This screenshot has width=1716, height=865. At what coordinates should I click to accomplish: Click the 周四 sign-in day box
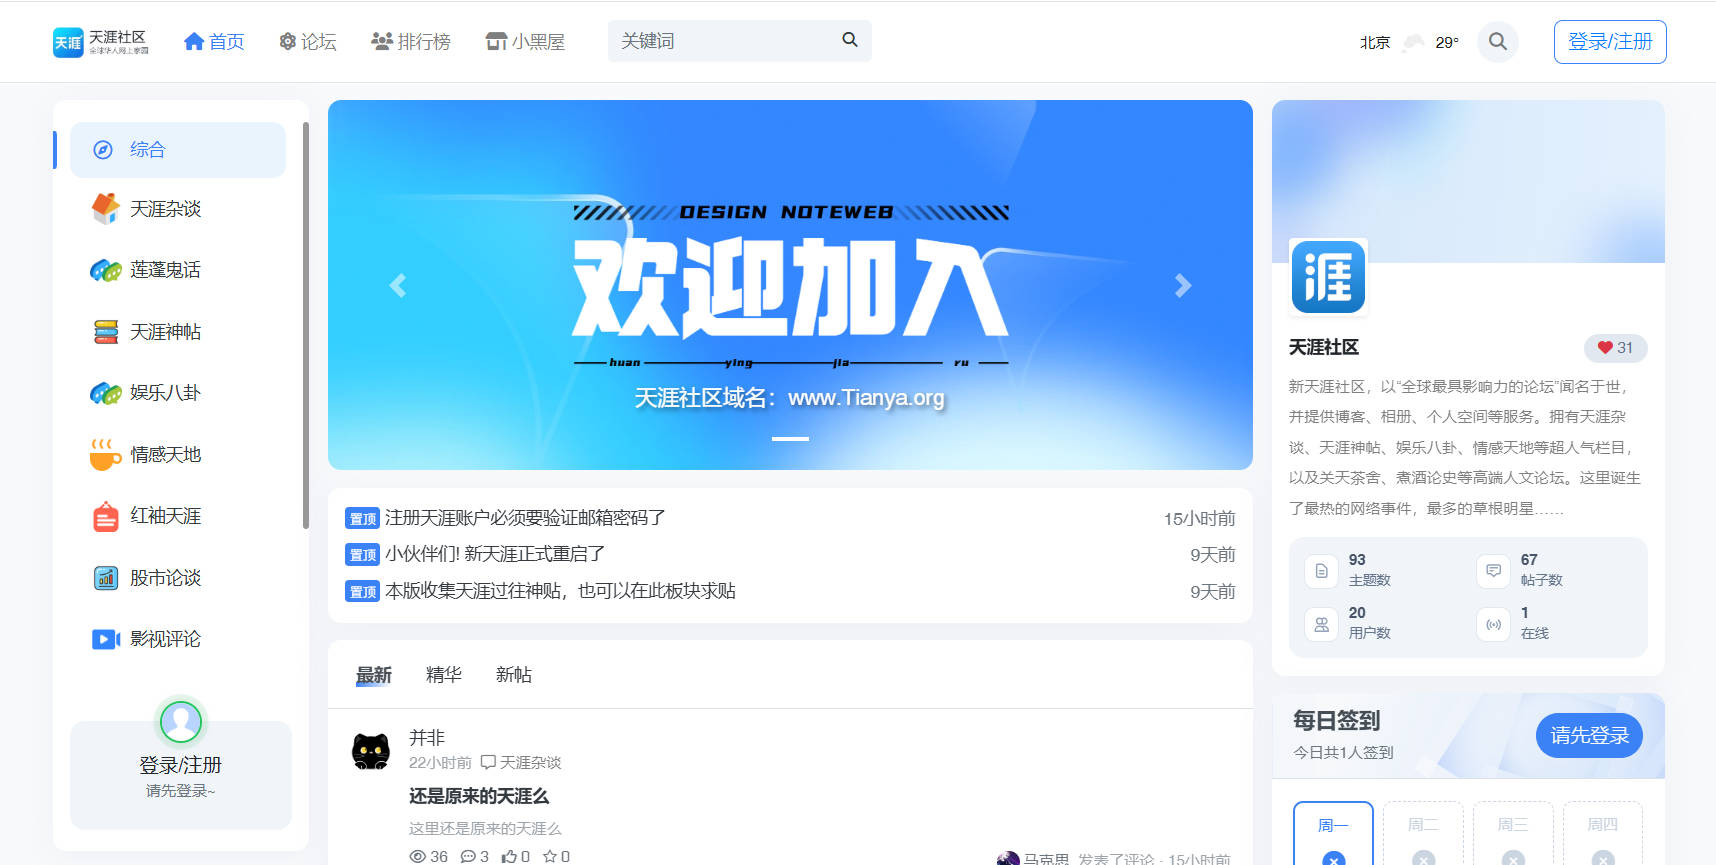click(1603, 833)
